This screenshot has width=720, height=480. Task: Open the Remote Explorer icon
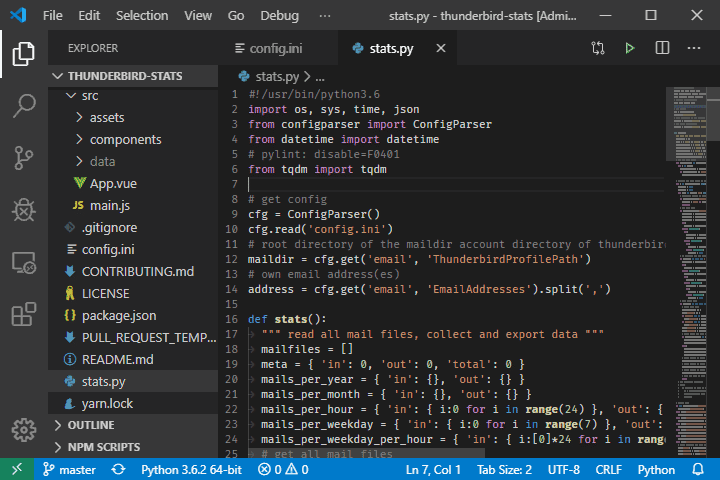24,262
